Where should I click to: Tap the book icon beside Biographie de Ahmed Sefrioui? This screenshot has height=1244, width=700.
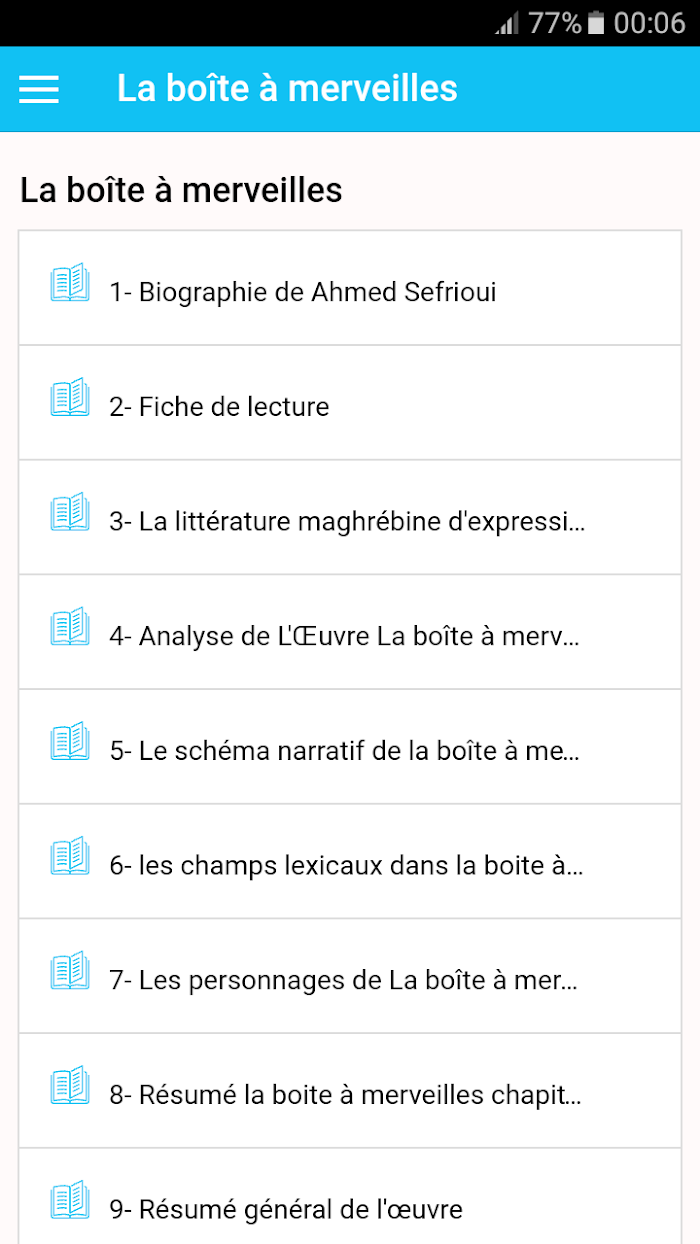pyautogui.click(x=70, y=283)
